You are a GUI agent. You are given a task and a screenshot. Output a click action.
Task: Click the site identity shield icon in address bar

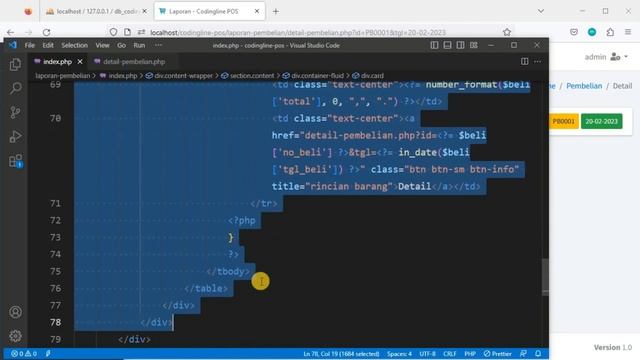coord(113,32)
